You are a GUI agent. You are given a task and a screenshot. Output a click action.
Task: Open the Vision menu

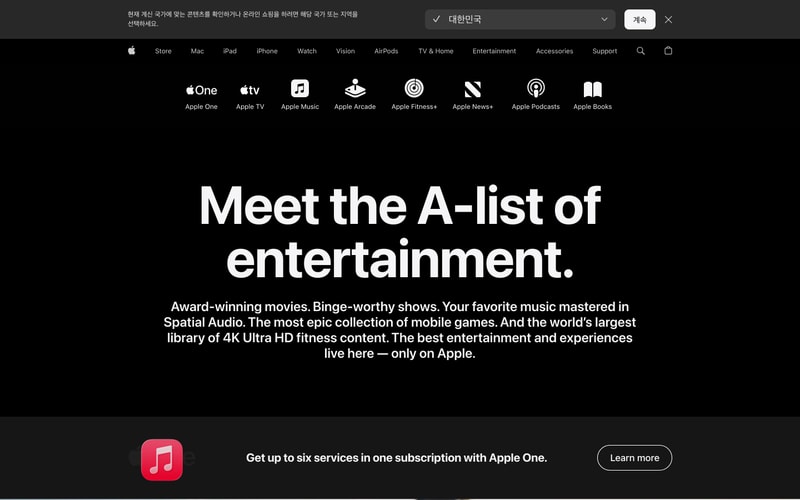[x=345, y=51]
